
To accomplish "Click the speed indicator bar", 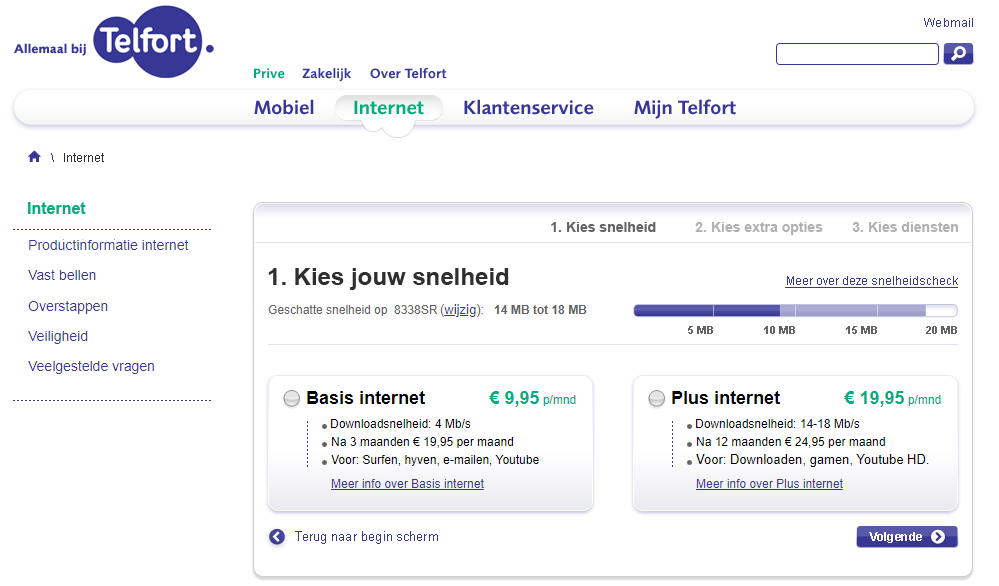I will tap(795, 311).
